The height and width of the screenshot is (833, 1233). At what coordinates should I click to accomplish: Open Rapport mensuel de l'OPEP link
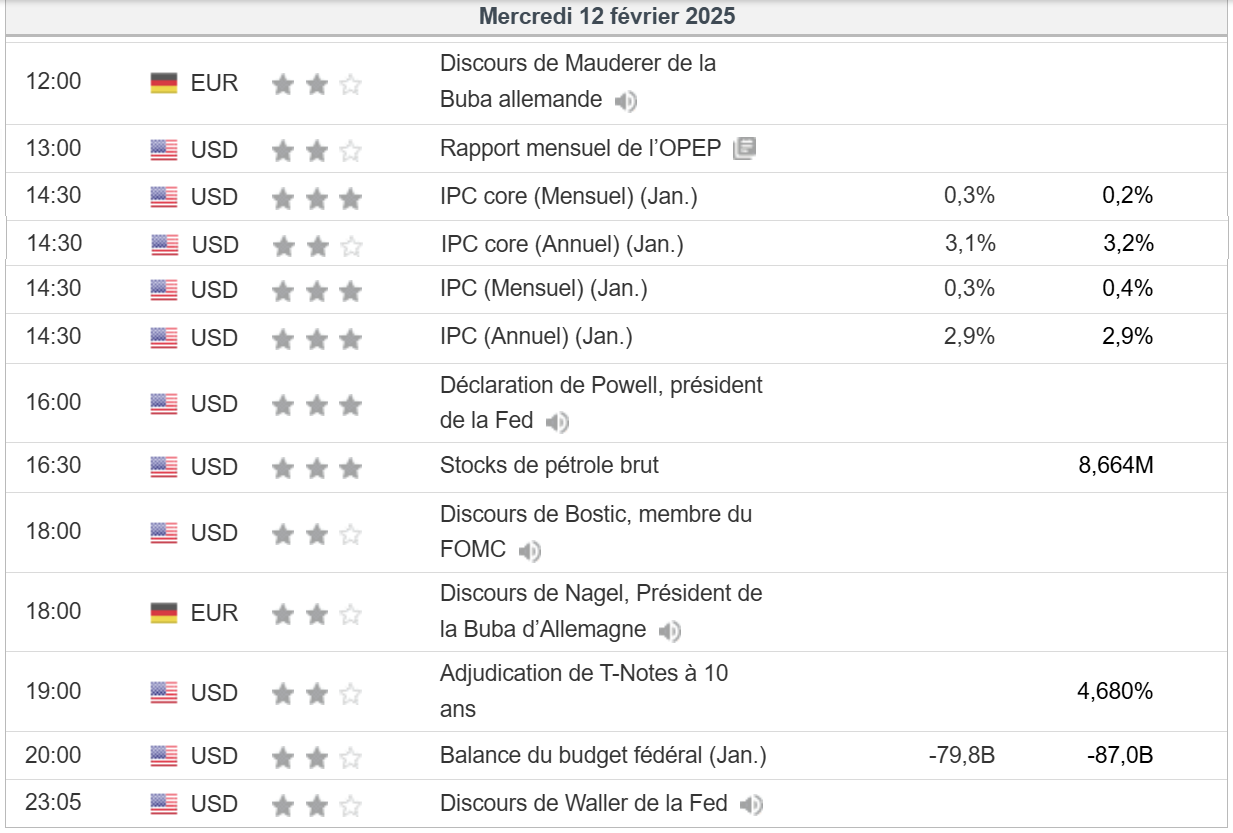click(580, 148)
